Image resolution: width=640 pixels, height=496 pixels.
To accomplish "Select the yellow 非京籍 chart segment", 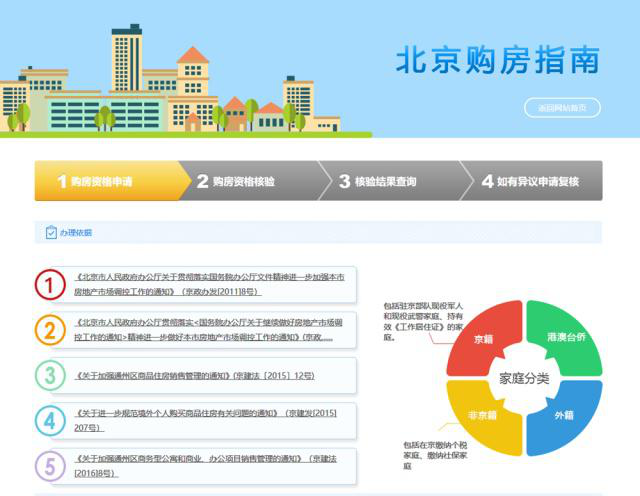I will [x=484, y=416].
